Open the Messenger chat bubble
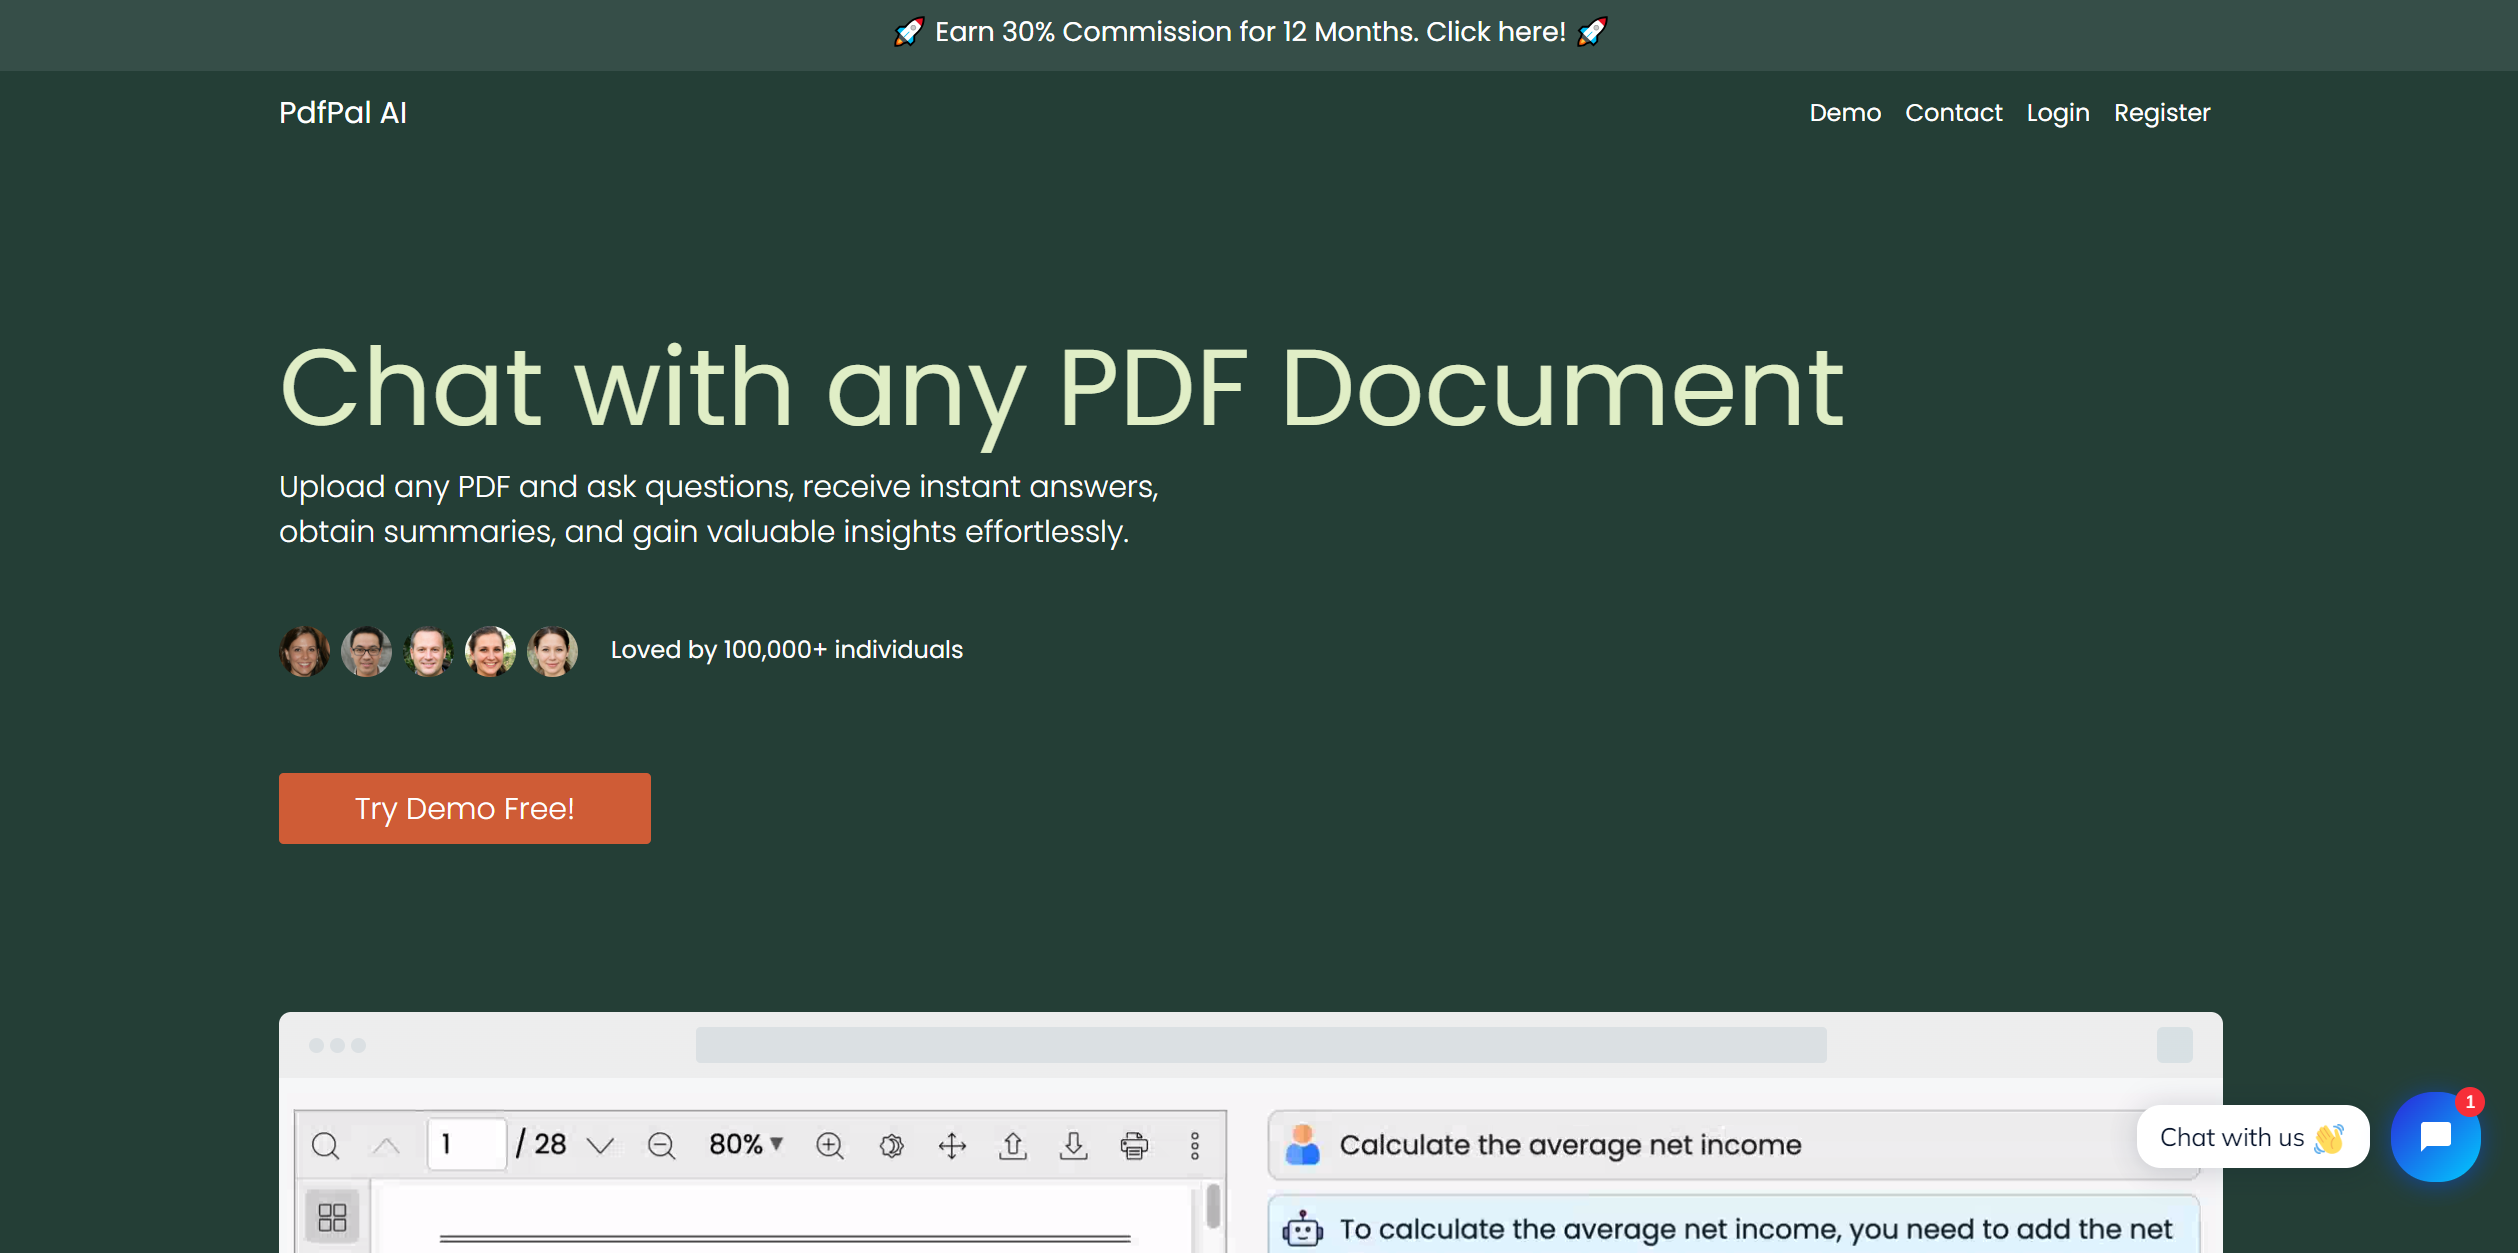 coord(2436,1136)
